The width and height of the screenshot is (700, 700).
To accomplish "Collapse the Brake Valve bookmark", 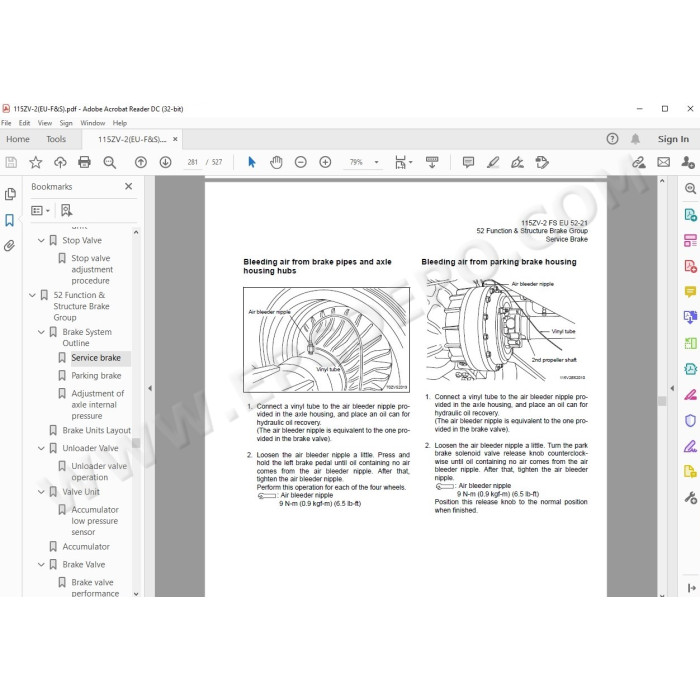I will click(x=41, y=565).
